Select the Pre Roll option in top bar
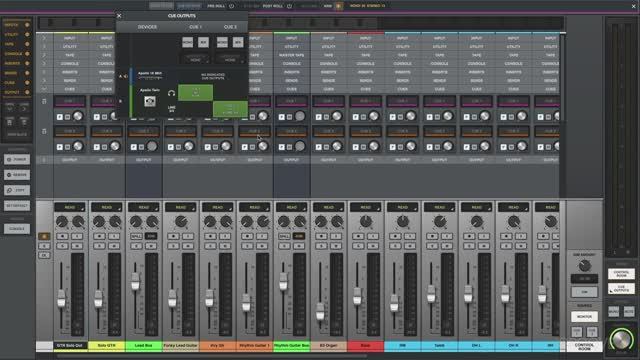 216,6
